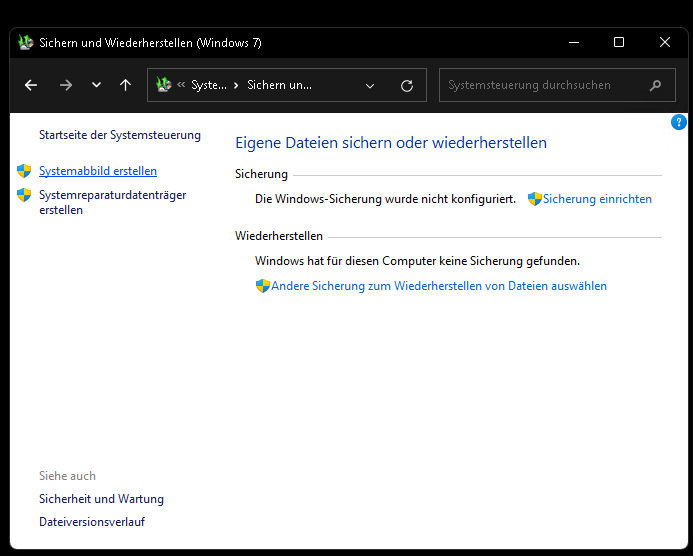Expand the address bar history dropdown
Viewport: 693px width, 556px height.
click(x=370, y=86)
